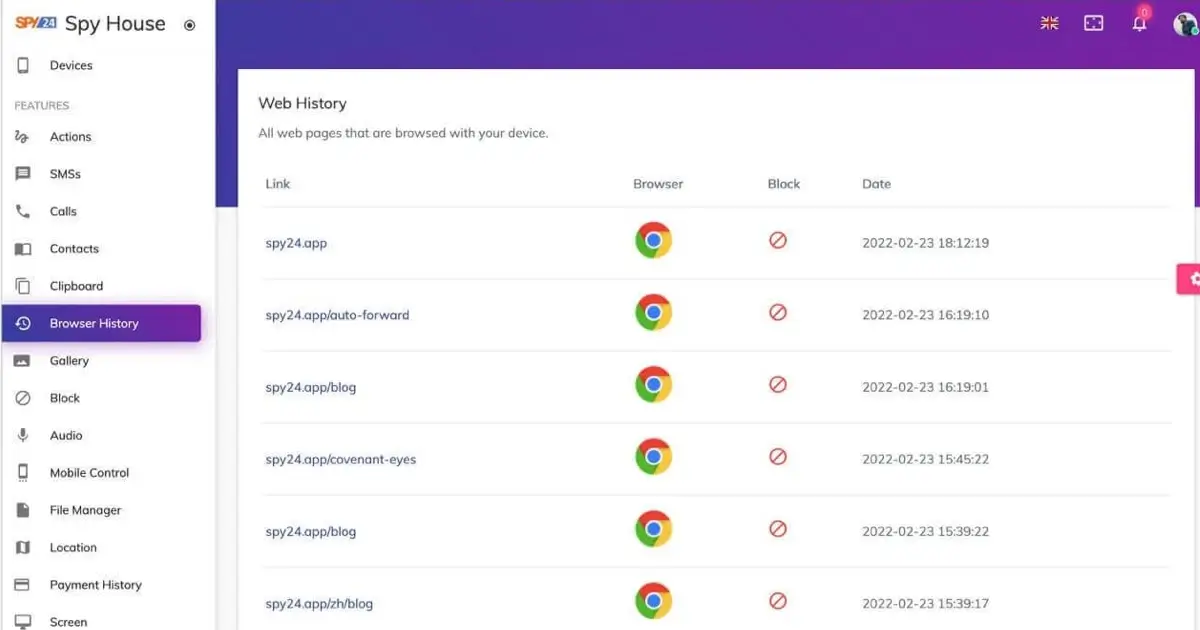Viewport: 1200px width, 630px height.
Task: Click the Actions squiggle icon
Action: click(23, 137)
